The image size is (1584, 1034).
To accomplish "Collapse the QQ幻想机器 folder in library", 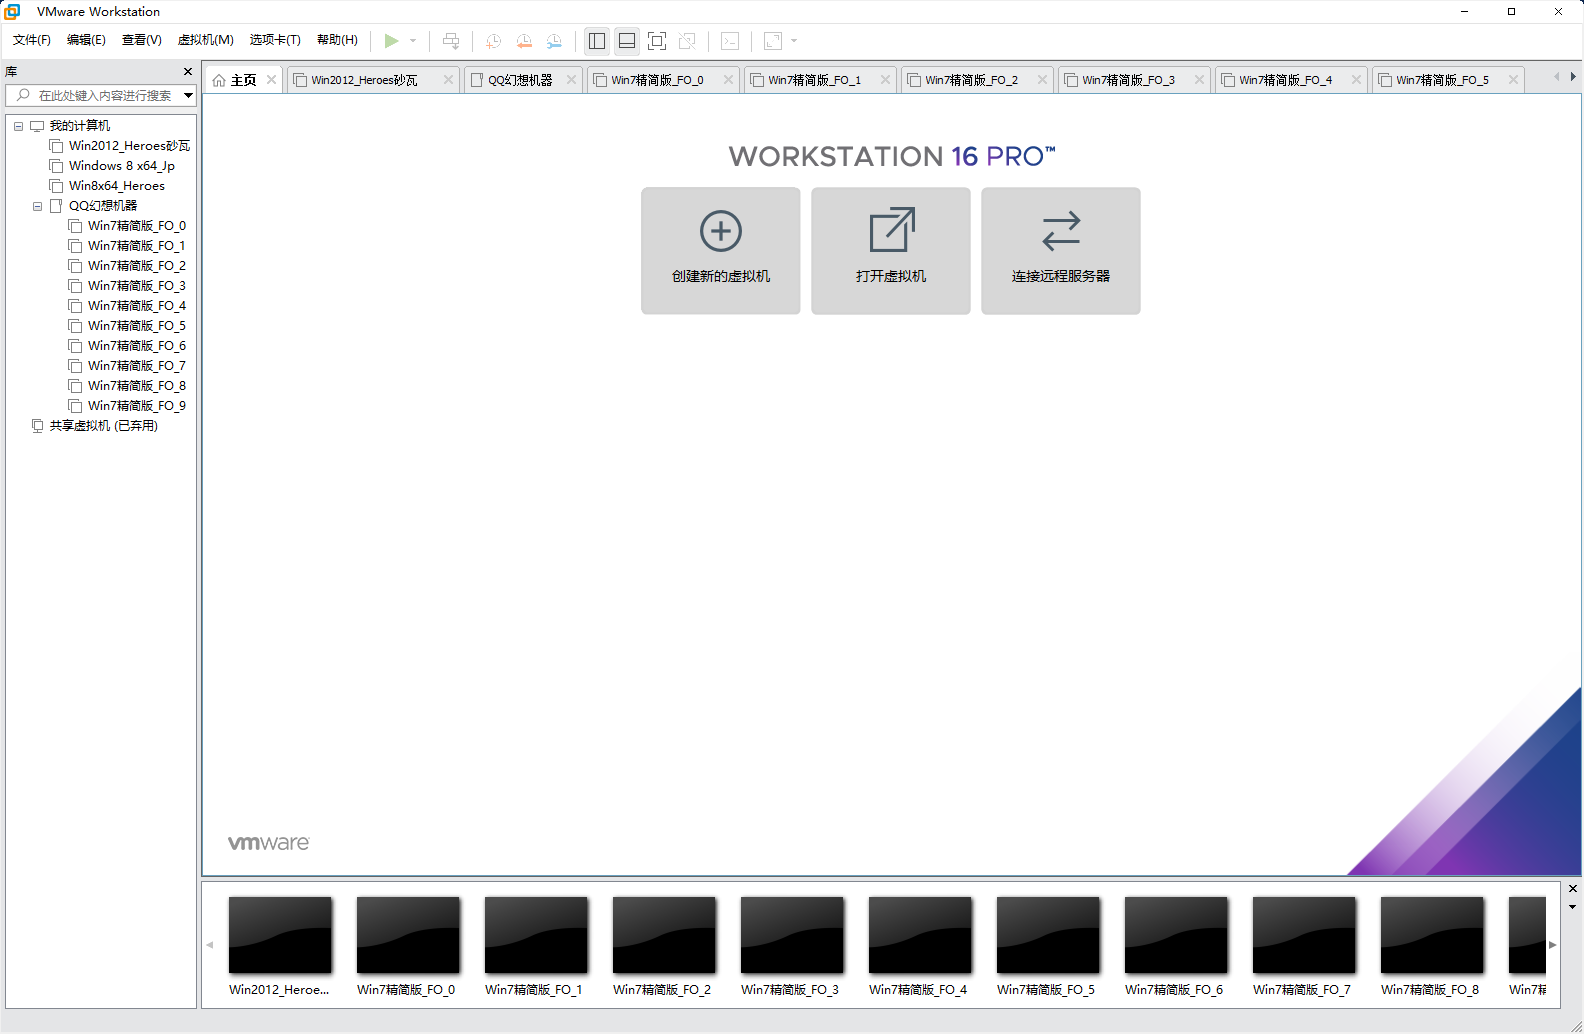I will [37, 206].
